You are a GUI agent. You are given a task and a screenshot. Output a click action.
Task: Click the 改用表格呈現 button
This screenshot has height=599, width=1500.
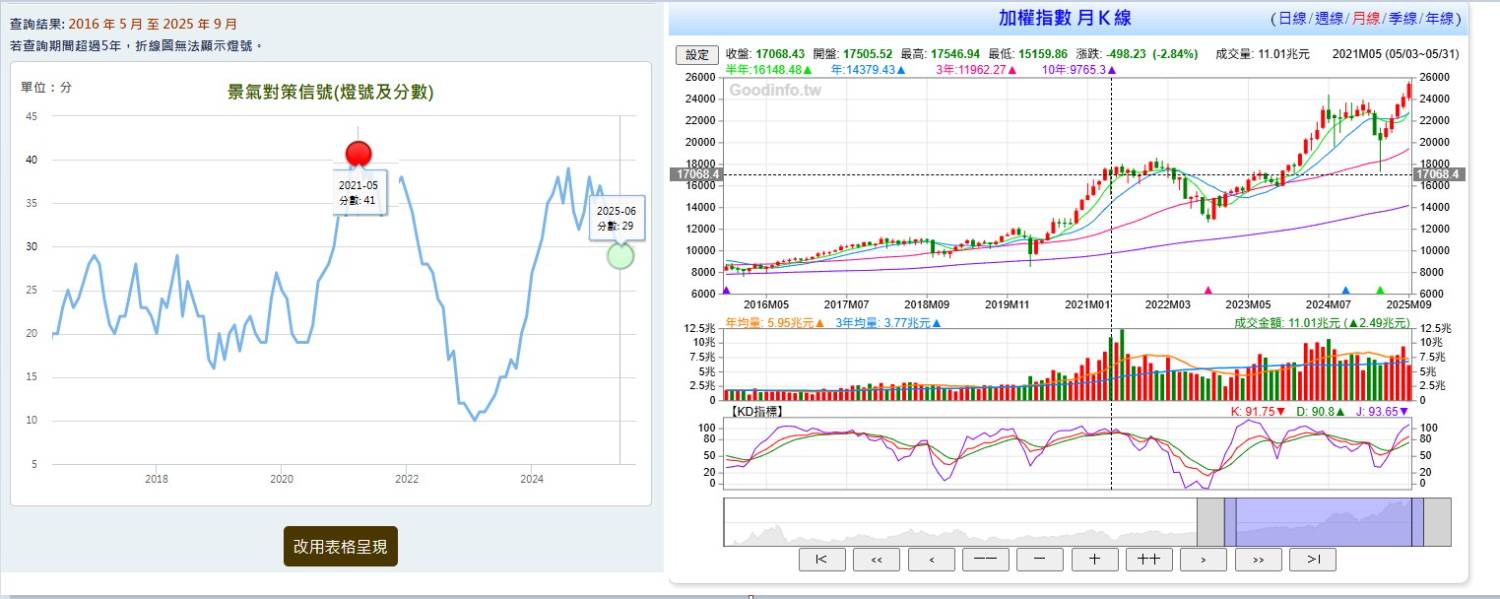340,546
